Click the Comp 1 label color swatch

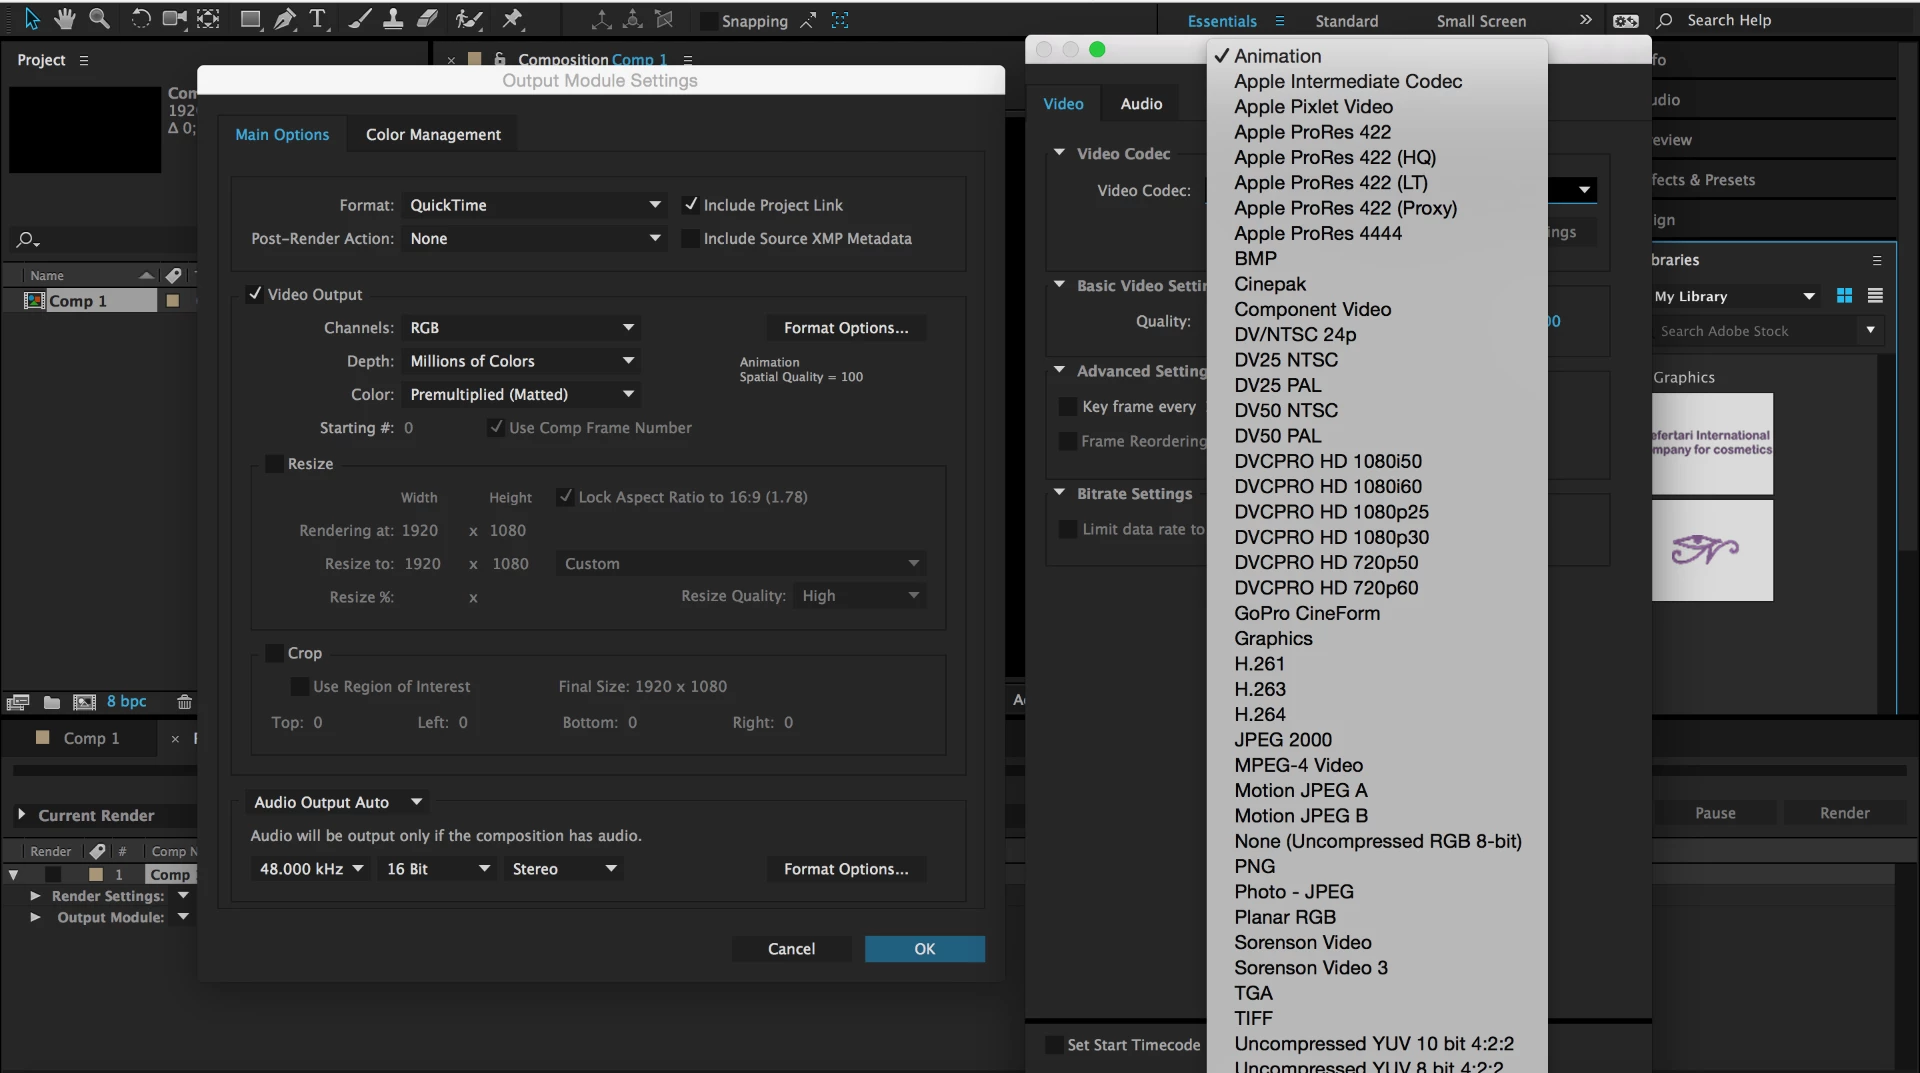pos(172,301)
